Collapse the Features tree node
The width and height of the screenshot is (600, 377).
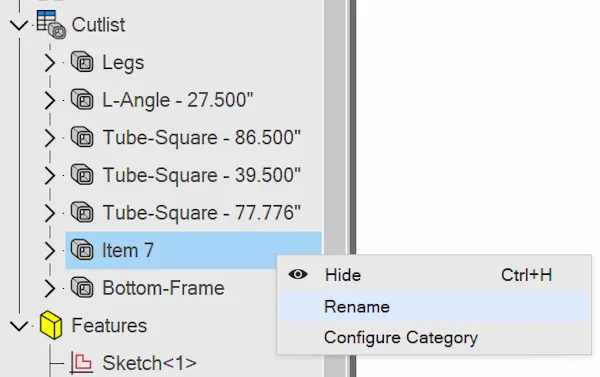tap(19, 326)
